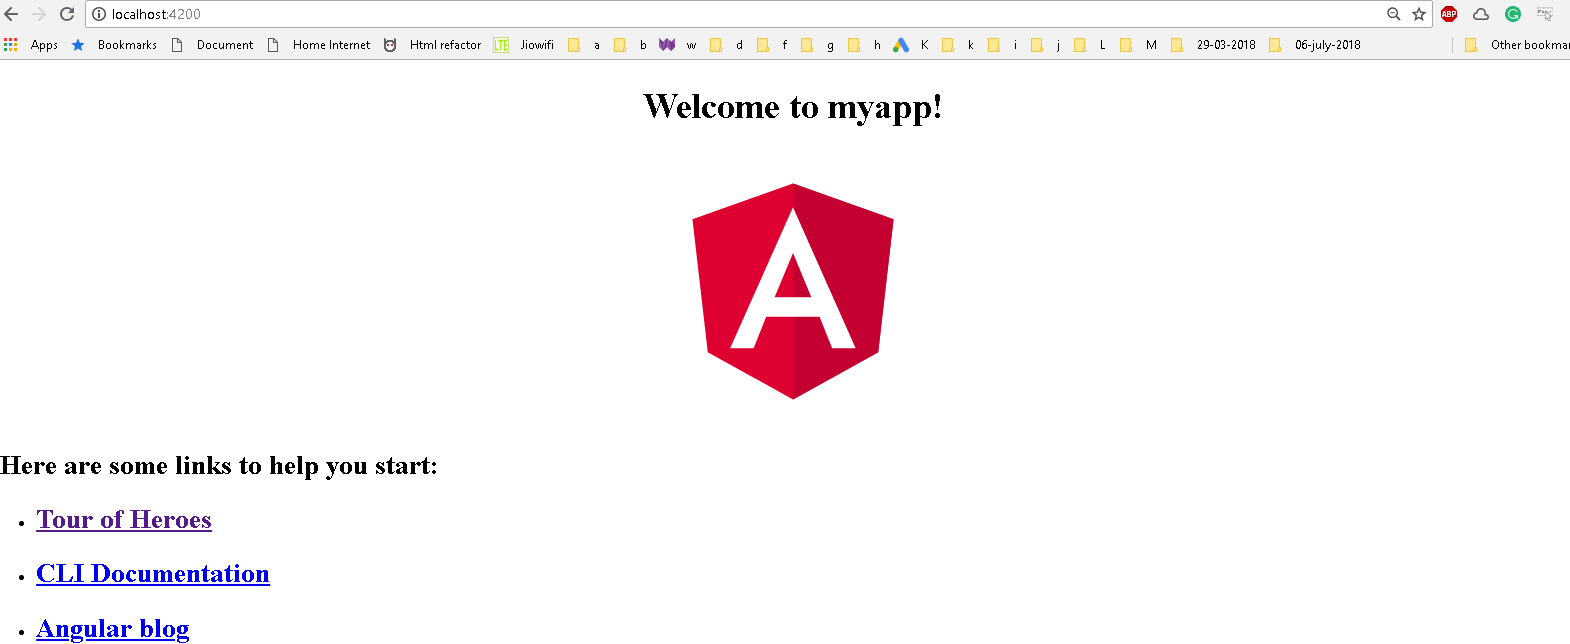Image resolution: width=1570 pixels, height=644 pixels.
Task: Open bookmark folder L
Action: 1089,45
